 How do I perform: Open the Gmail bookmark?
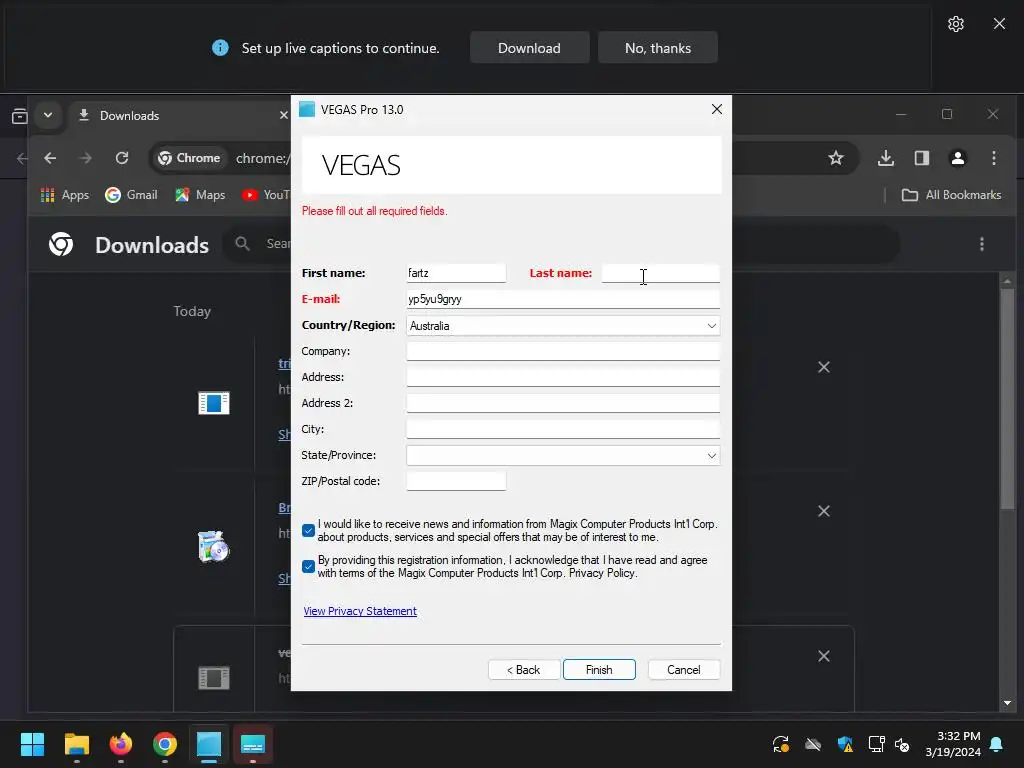tap(131, 195)
